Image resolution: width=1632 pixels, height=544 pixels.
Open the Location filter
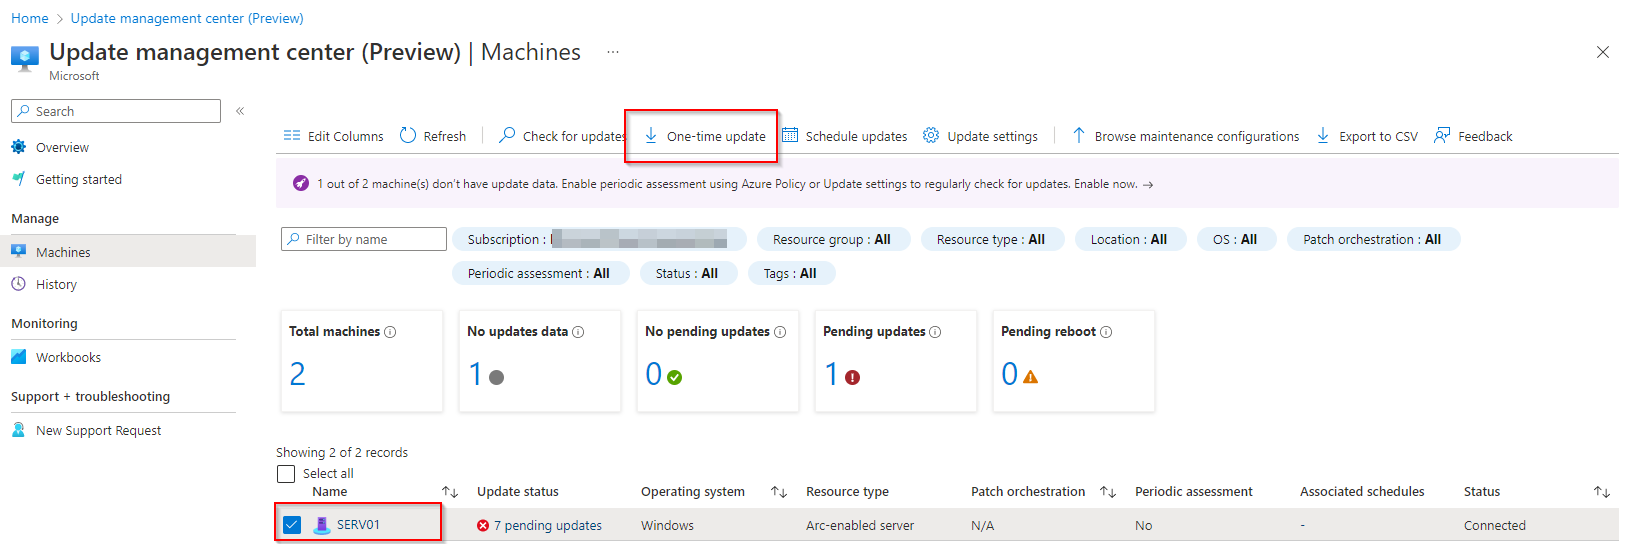coord(1129,239)
